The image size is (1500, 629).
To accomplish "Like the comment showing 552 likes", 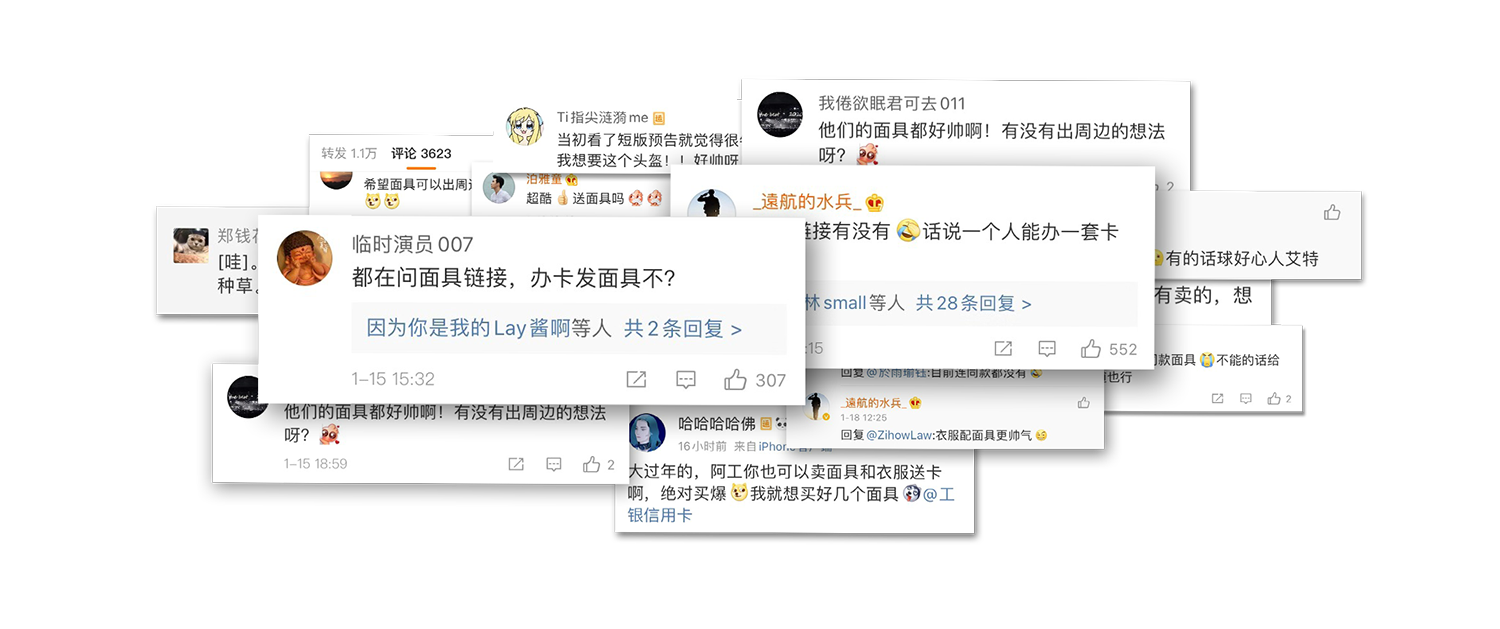I will click(x=1090, y=349).
